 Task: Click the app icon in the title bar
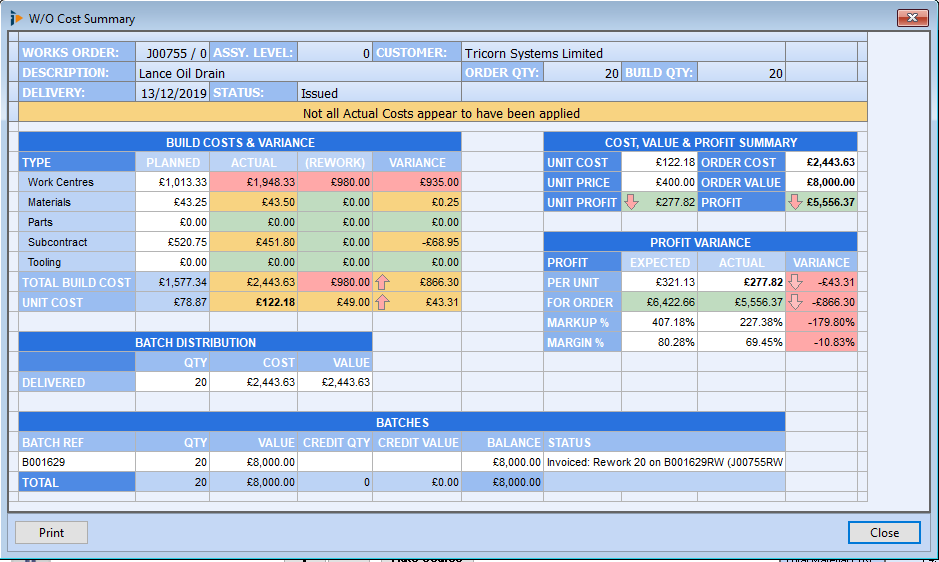tap(16, 18)
